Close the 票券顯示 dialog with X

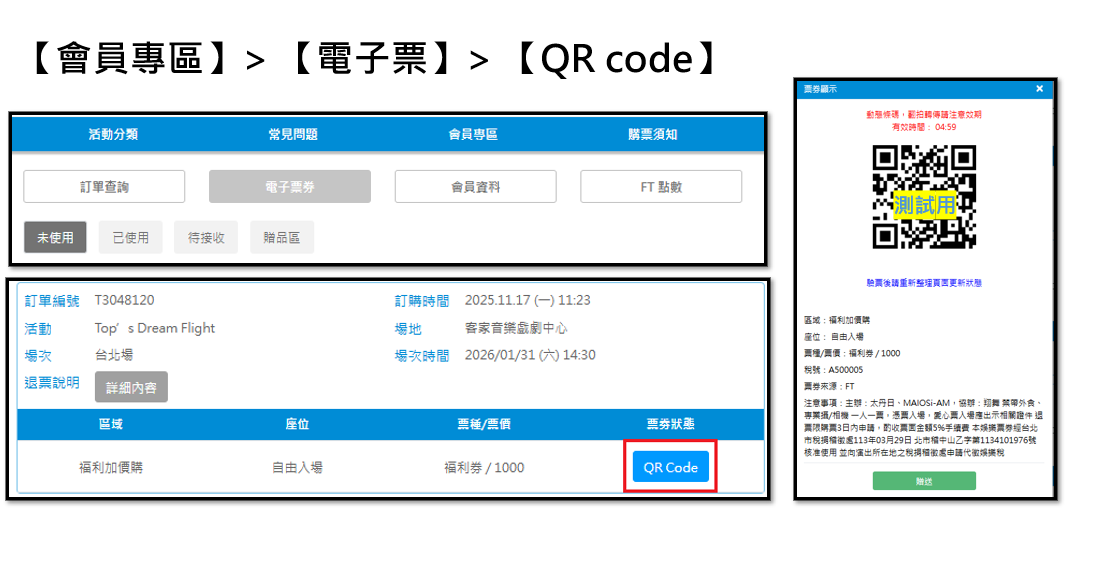tap(1039, 89)
